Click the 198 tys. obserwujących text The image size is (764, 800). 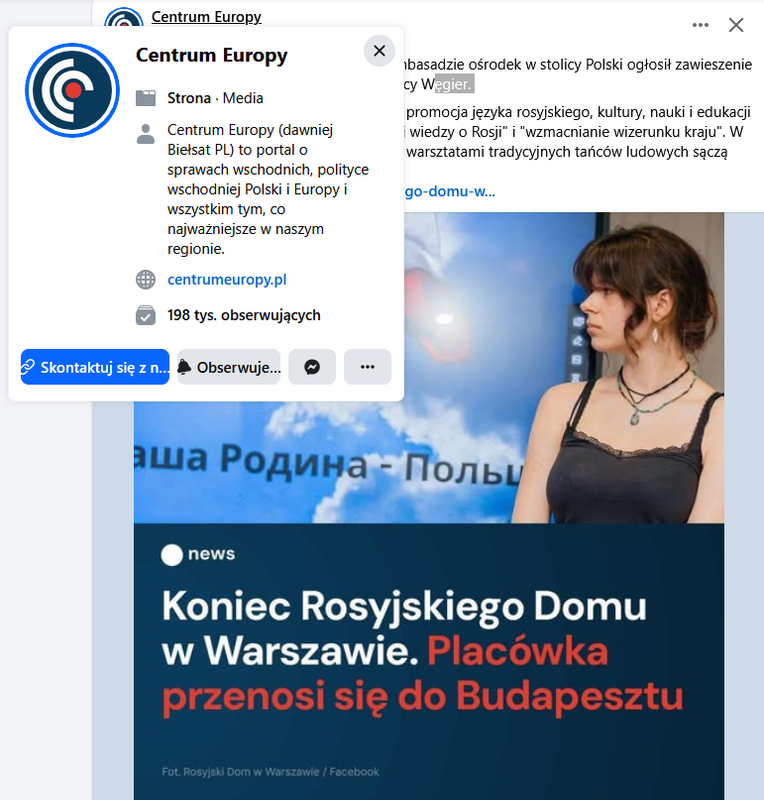244,315
